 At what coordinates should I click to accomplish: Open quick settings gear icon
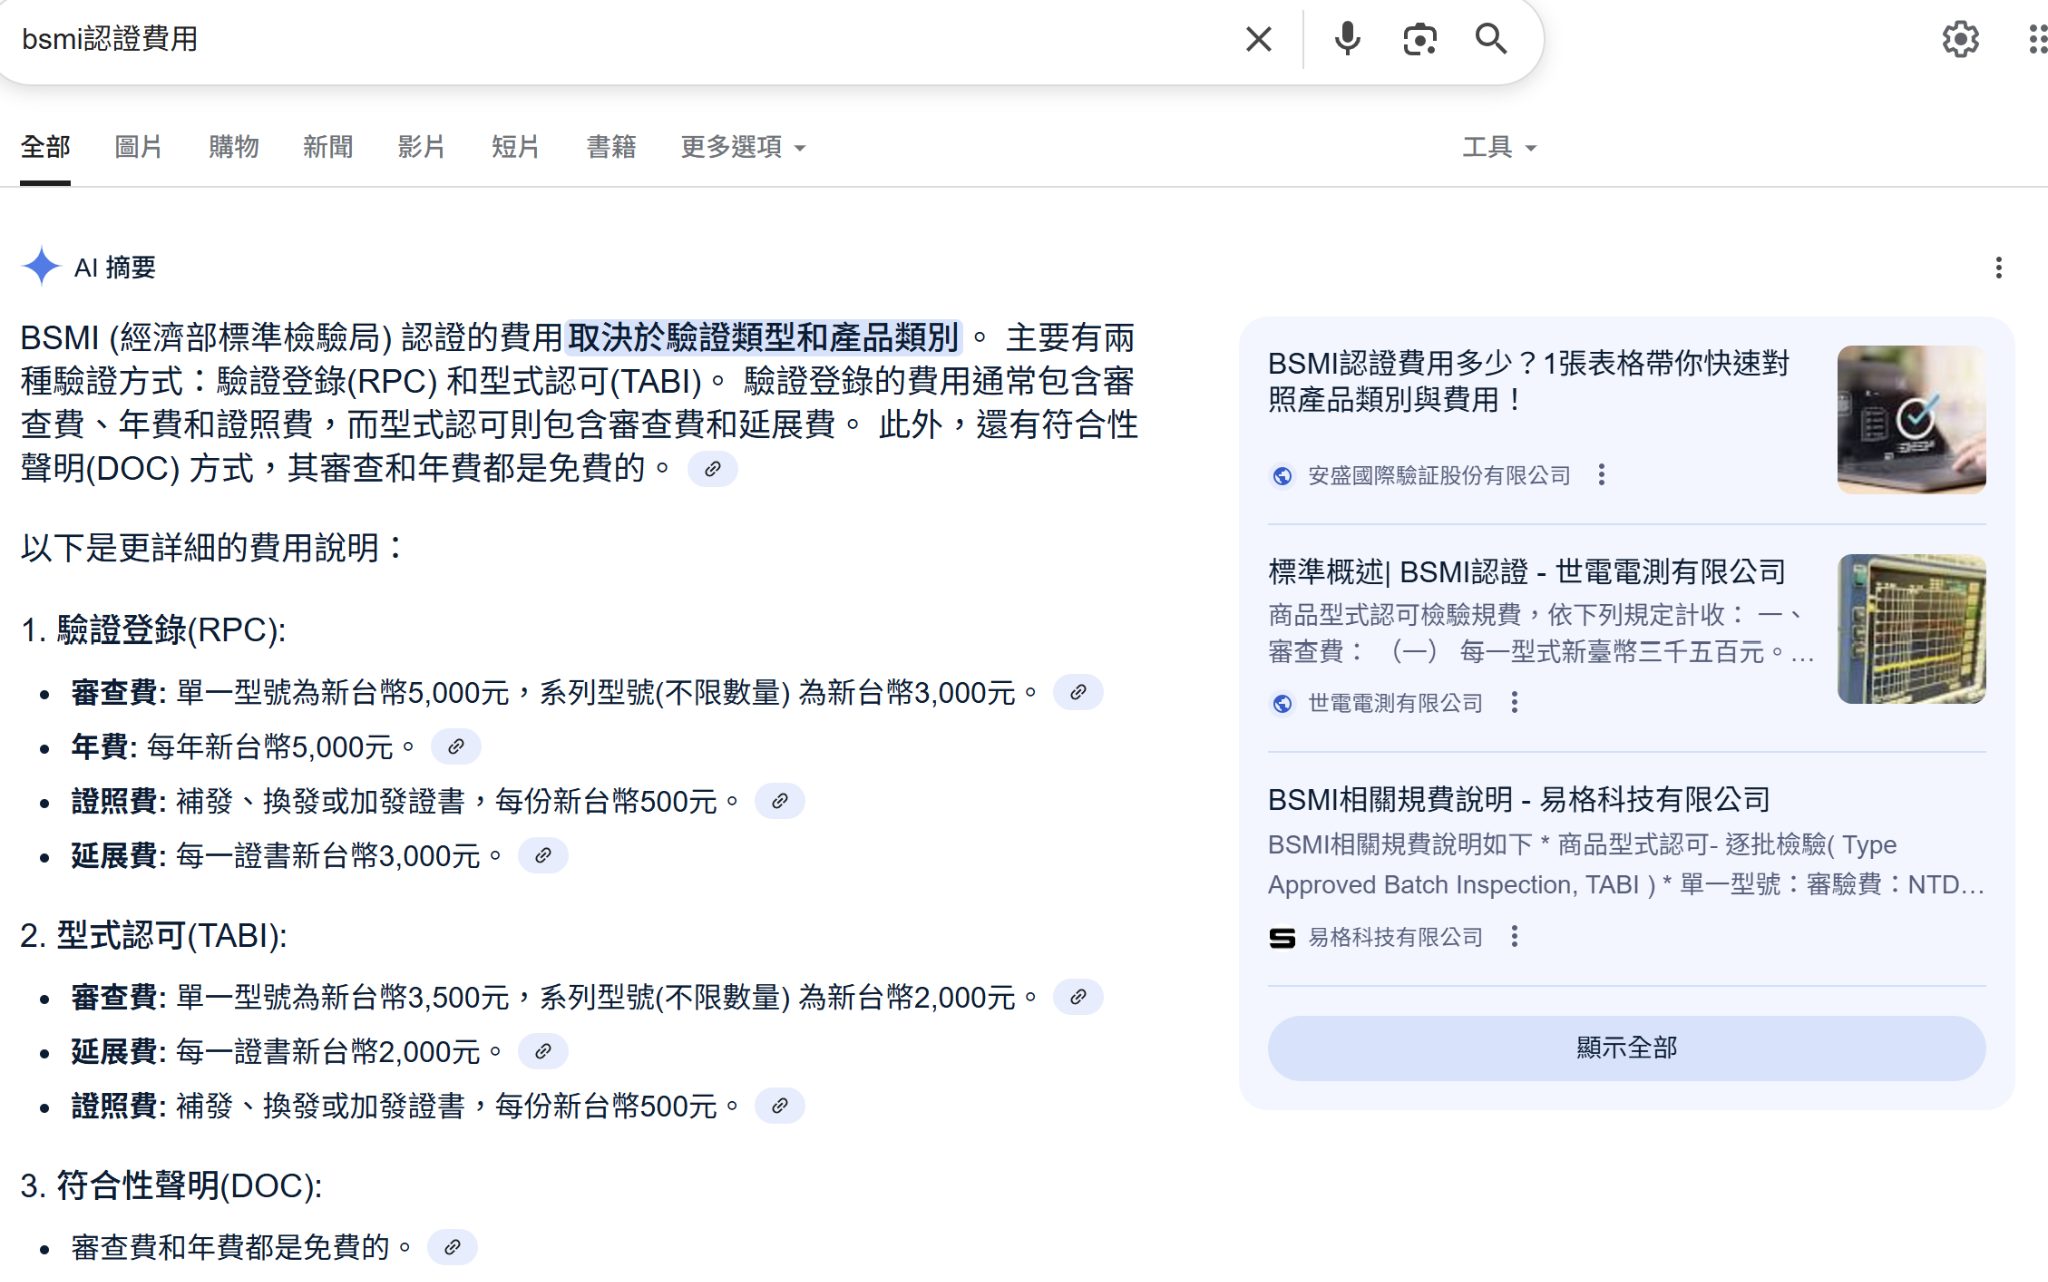point(1960,39)
